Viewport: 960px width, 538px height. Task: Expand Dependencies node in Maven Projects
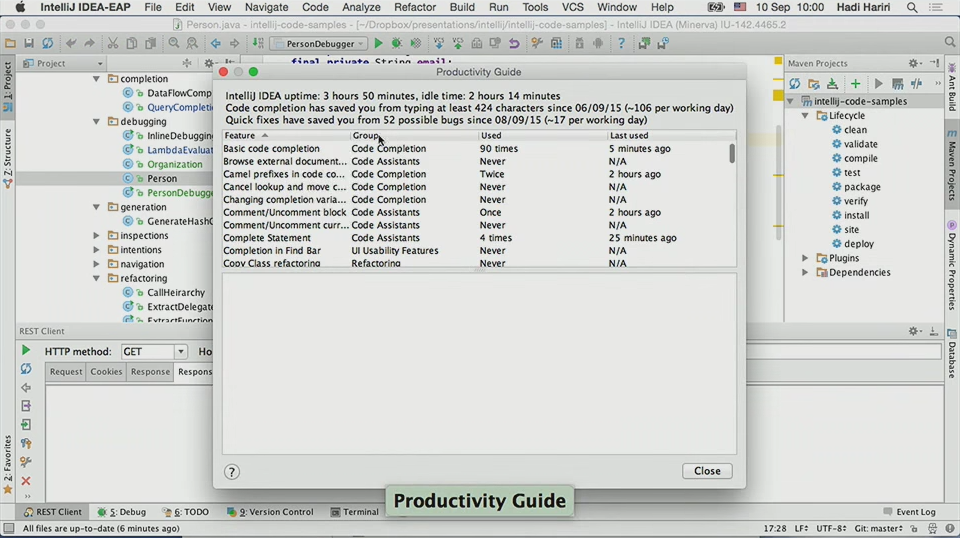(805, 272)
